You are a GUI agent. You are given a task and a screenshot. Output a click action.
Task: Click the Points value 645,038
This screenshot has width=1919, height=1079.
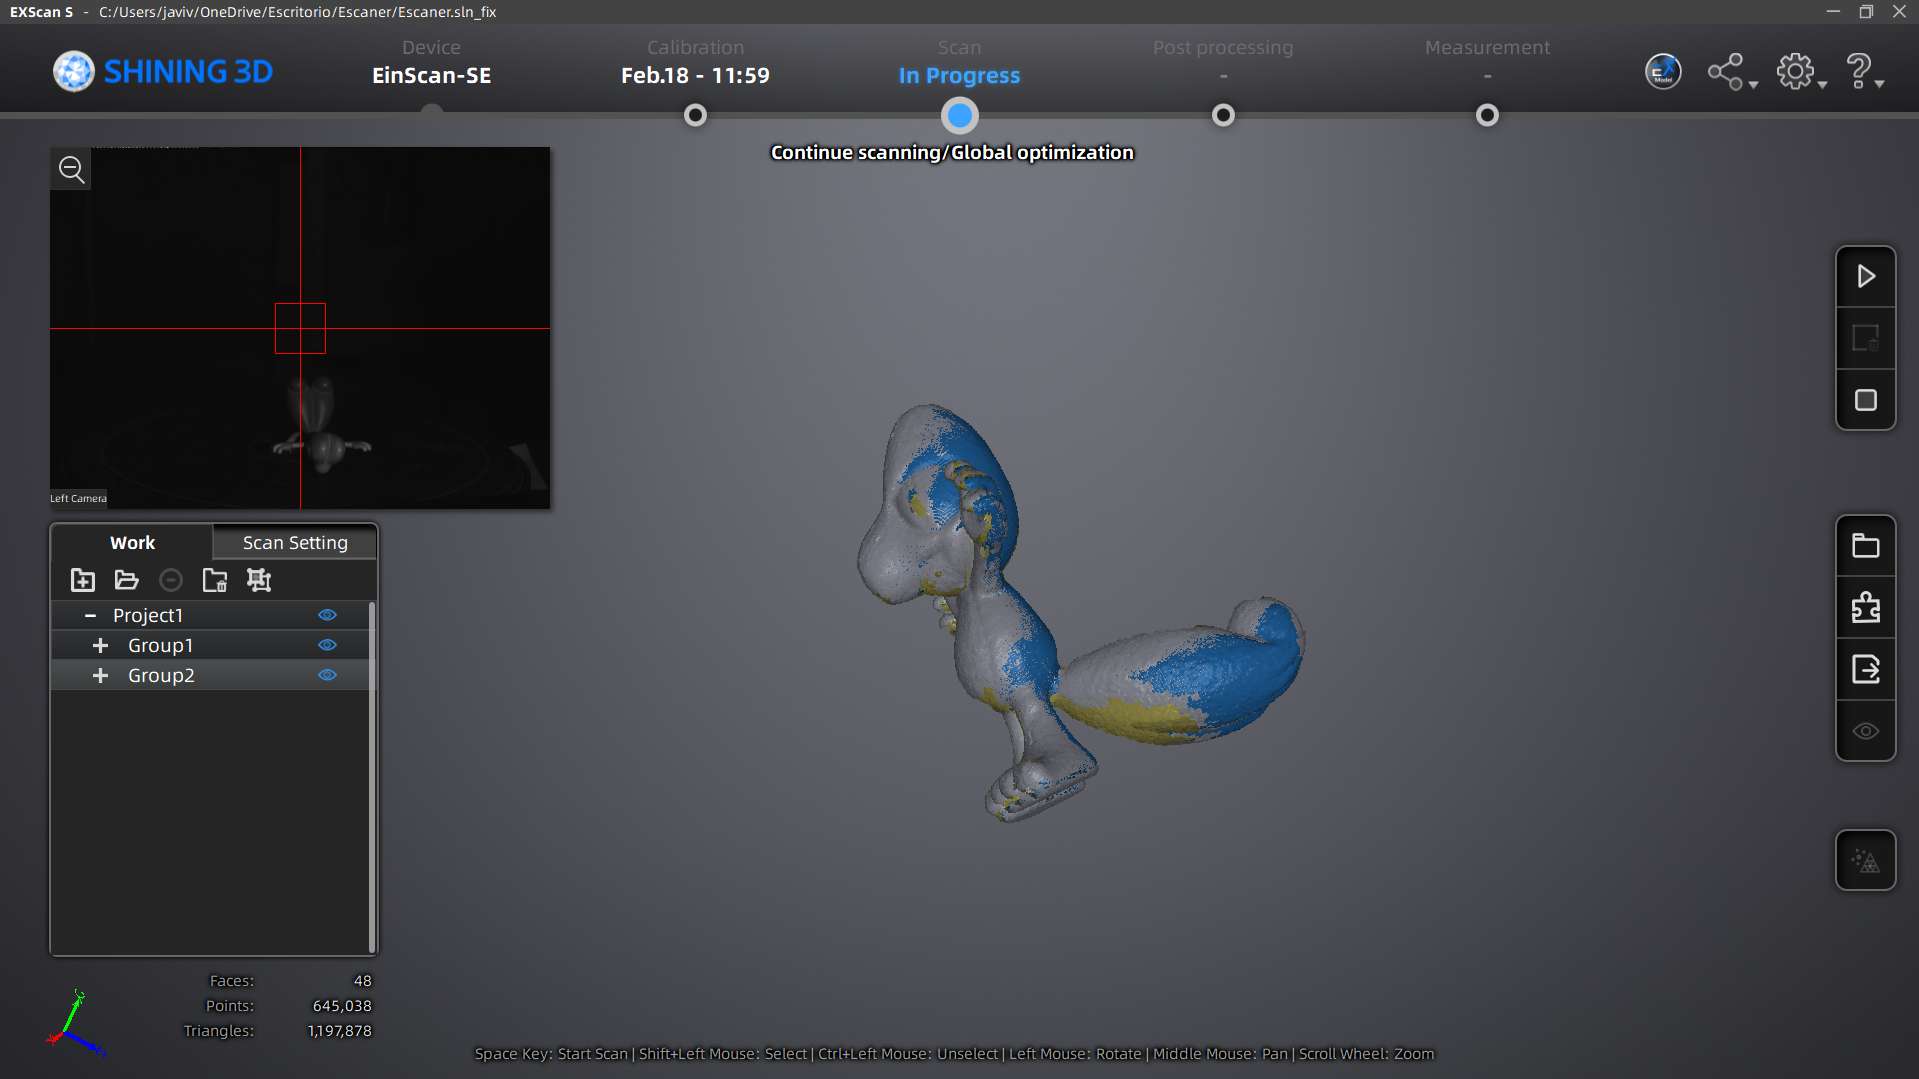tap(341, 1006)
